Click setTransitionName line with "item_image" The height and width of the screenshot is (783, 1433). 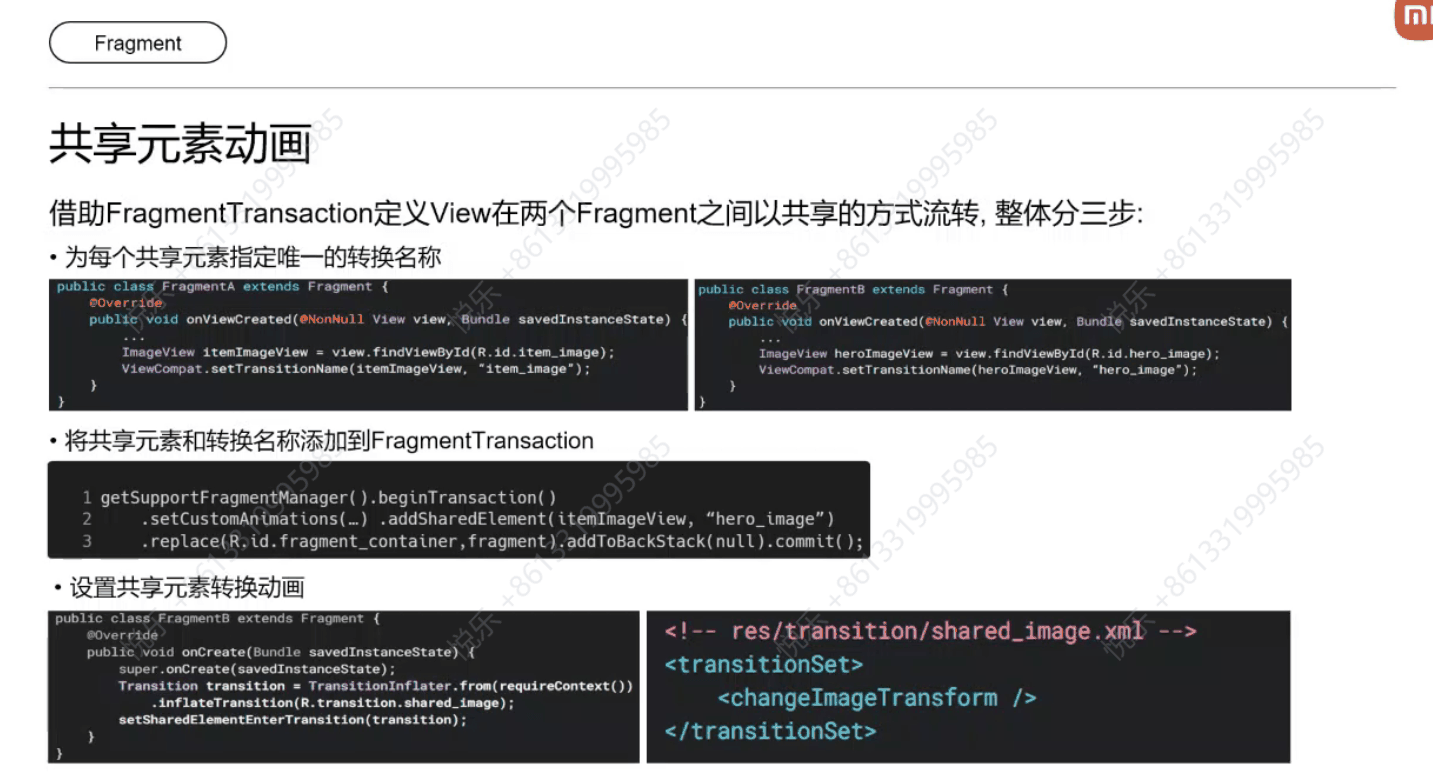(x=356, y=369)
